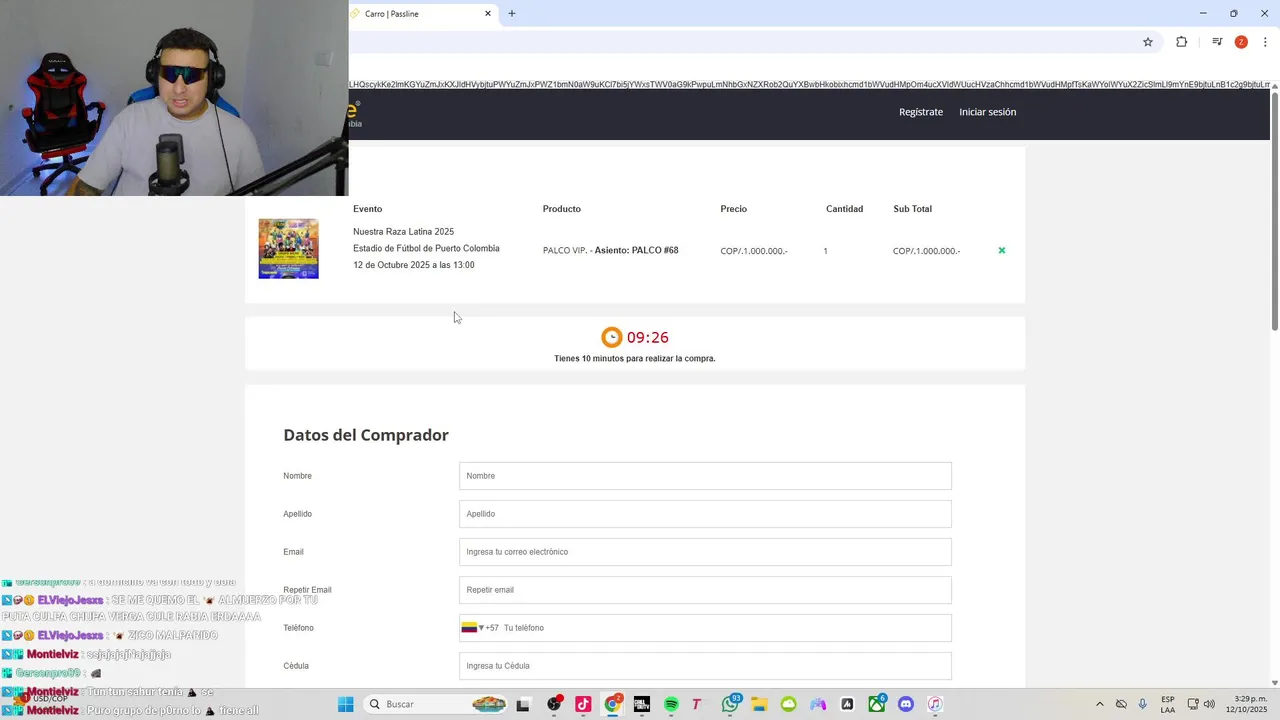Open the Xbox taskbar icon
Viewport: 1280px width, 720px height.
tap(877, 704)
